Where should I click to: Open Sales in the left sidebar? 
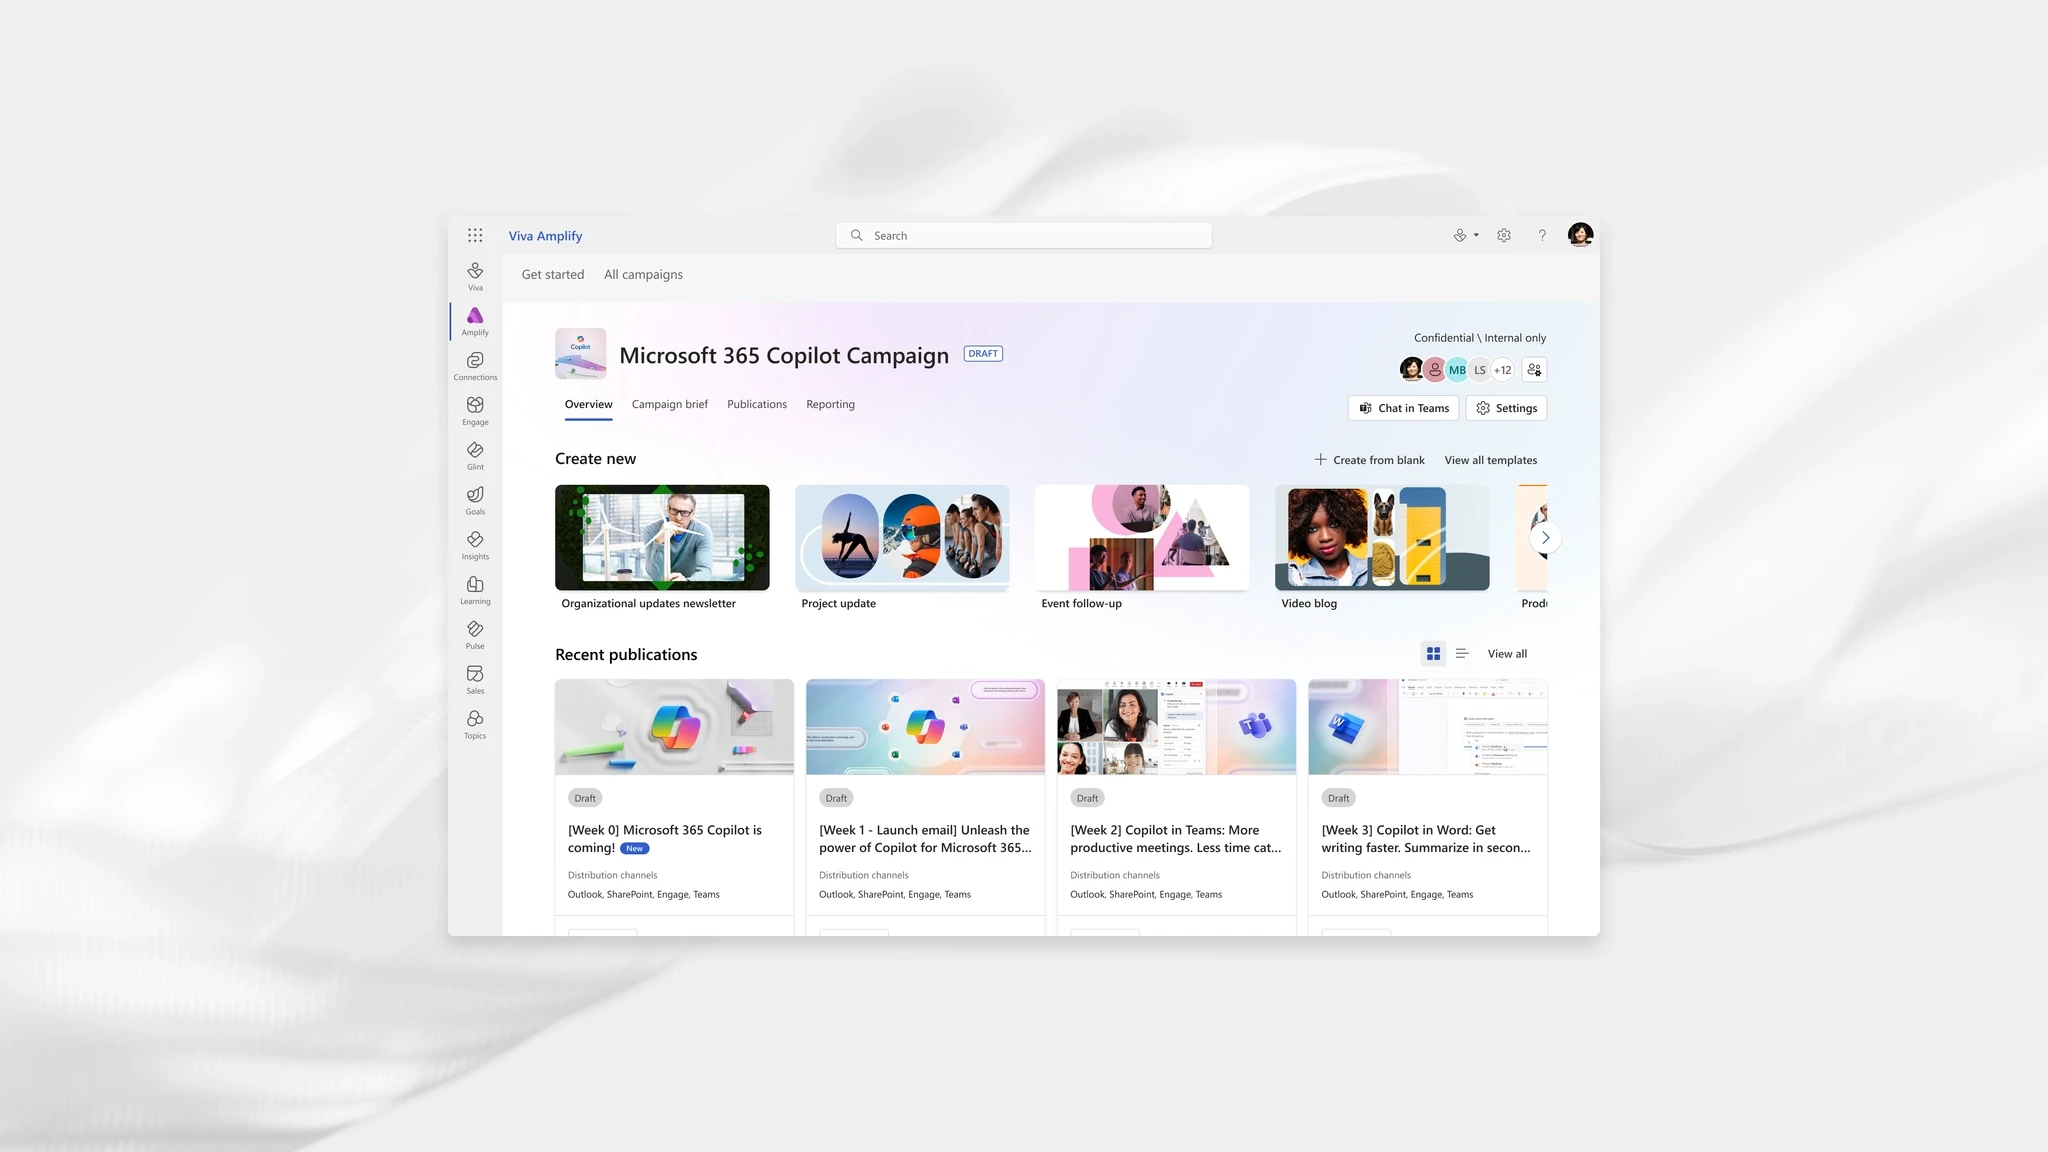coord(475,681)
